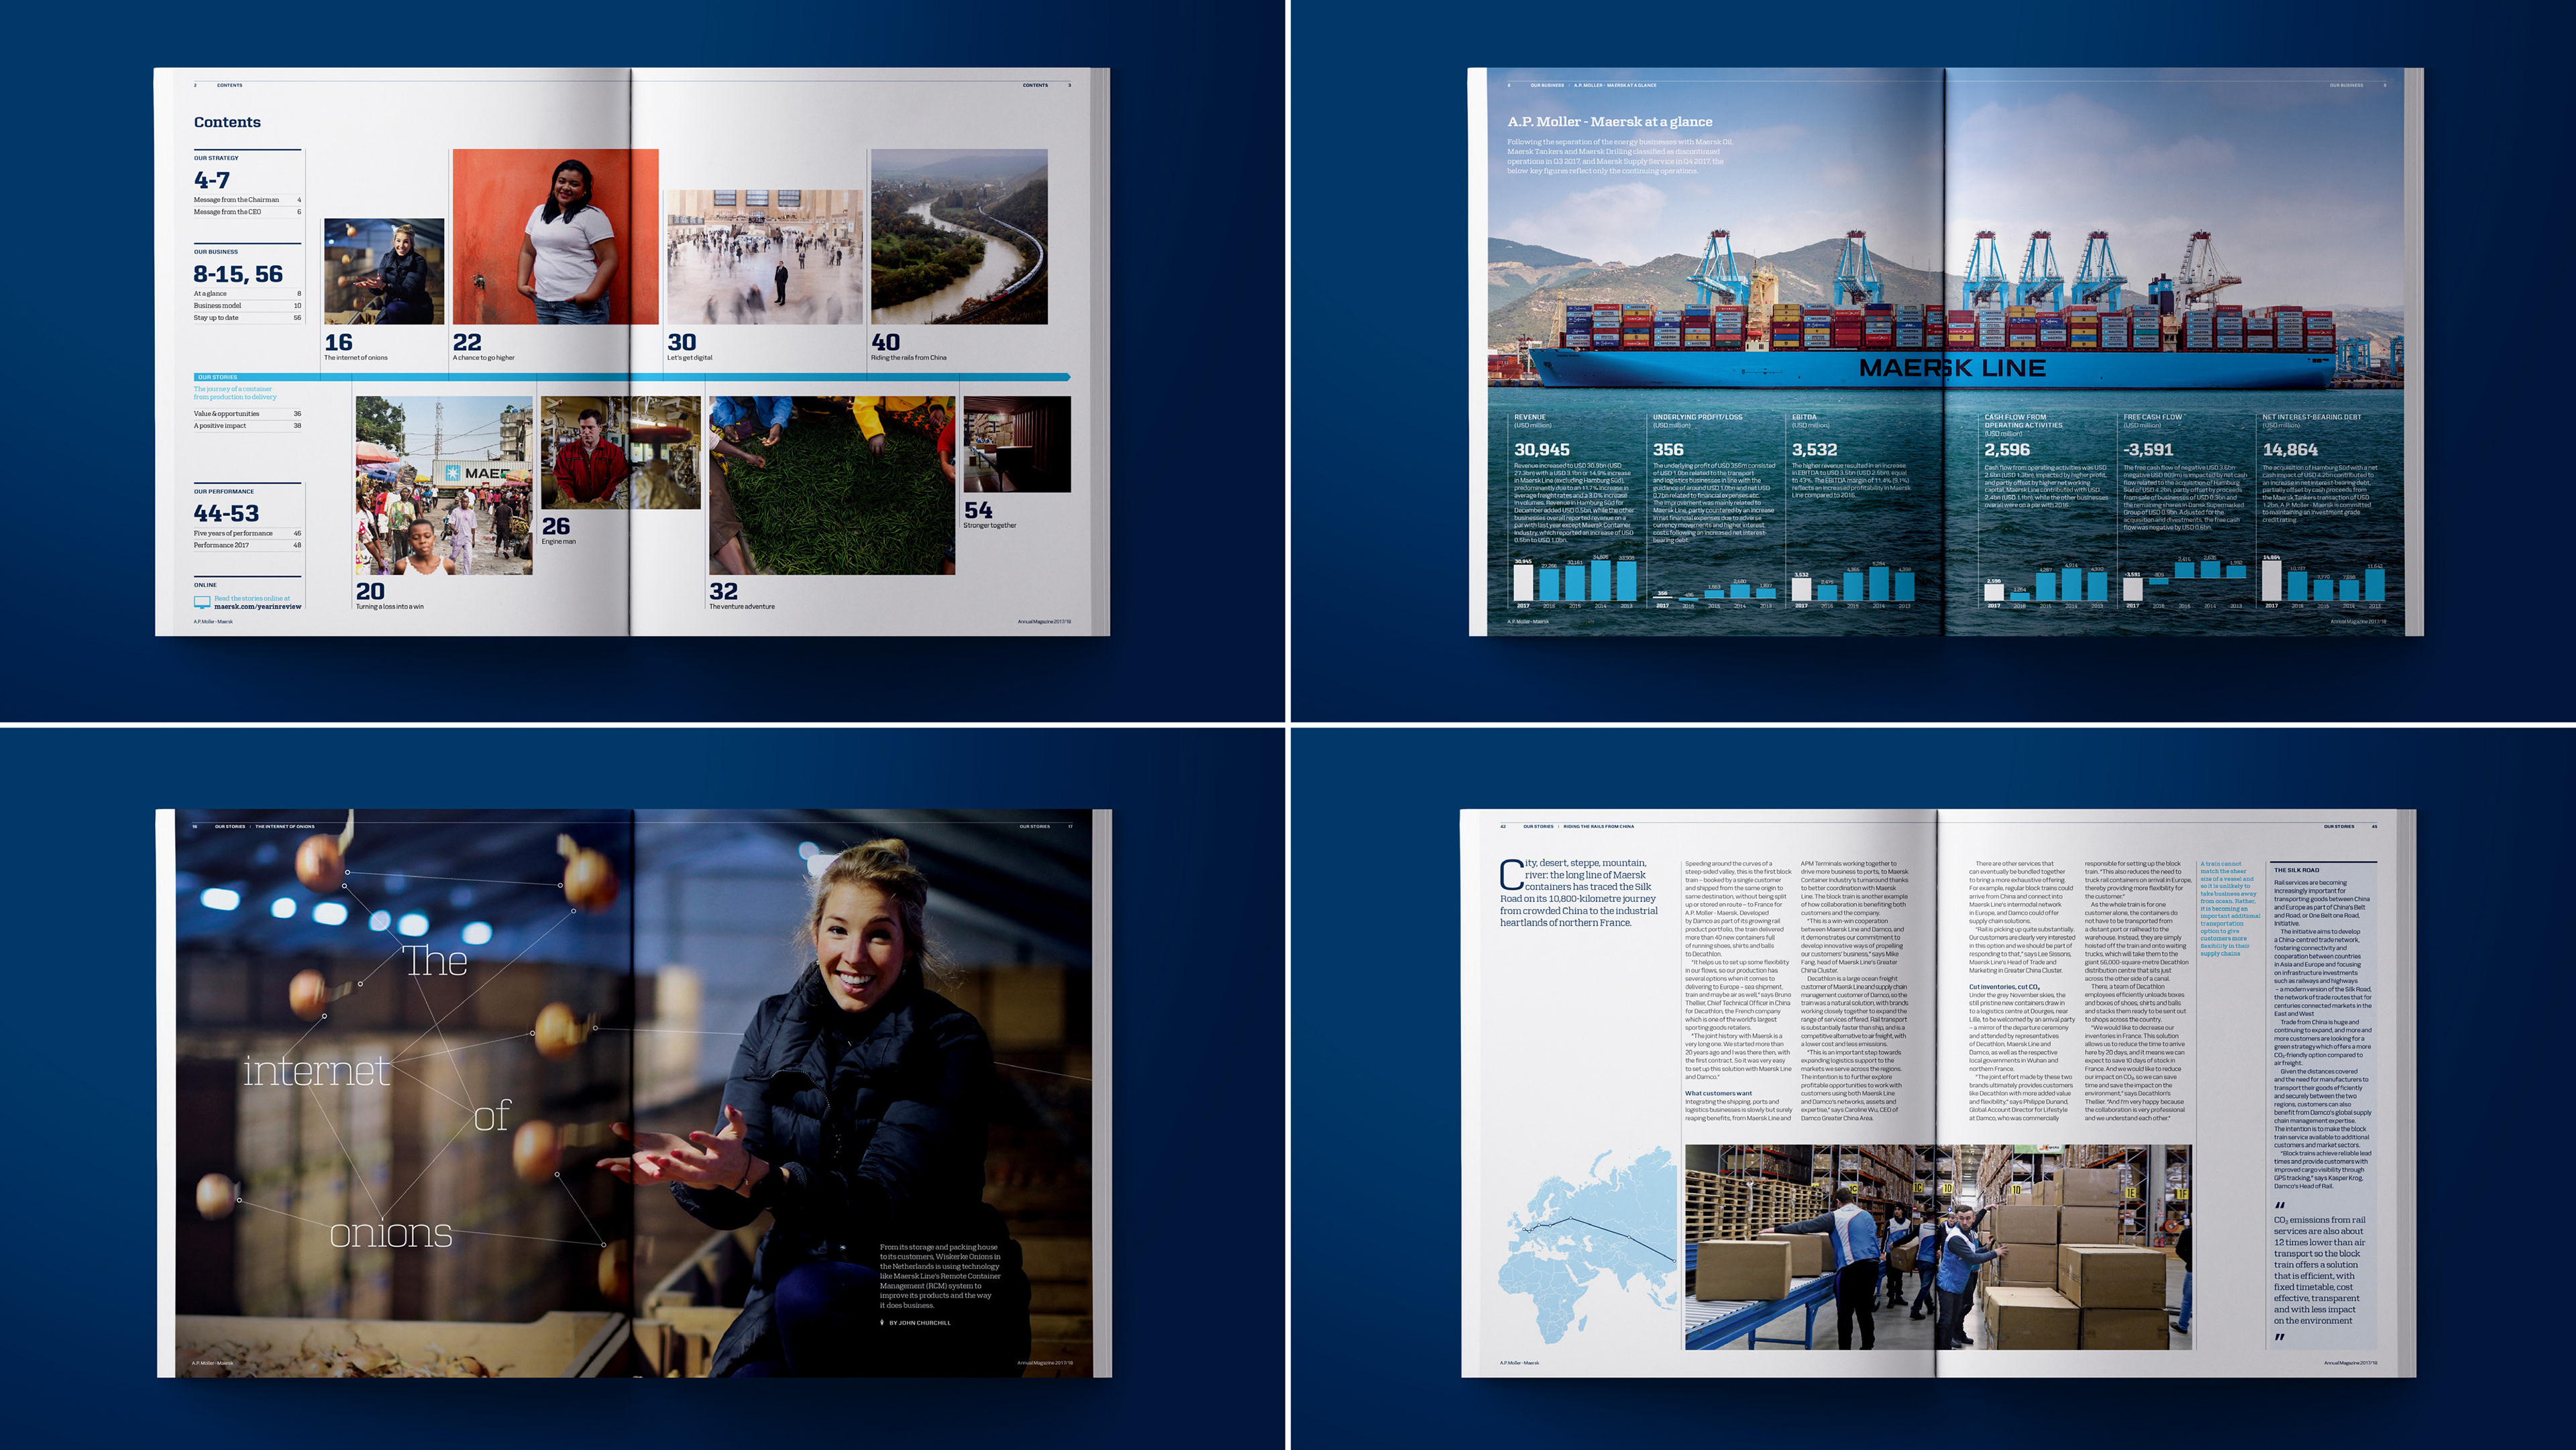This screenshot has height=1450, width=2576.
Task: Open the maersk.com/yearinreview link
Action: (257, 606)
